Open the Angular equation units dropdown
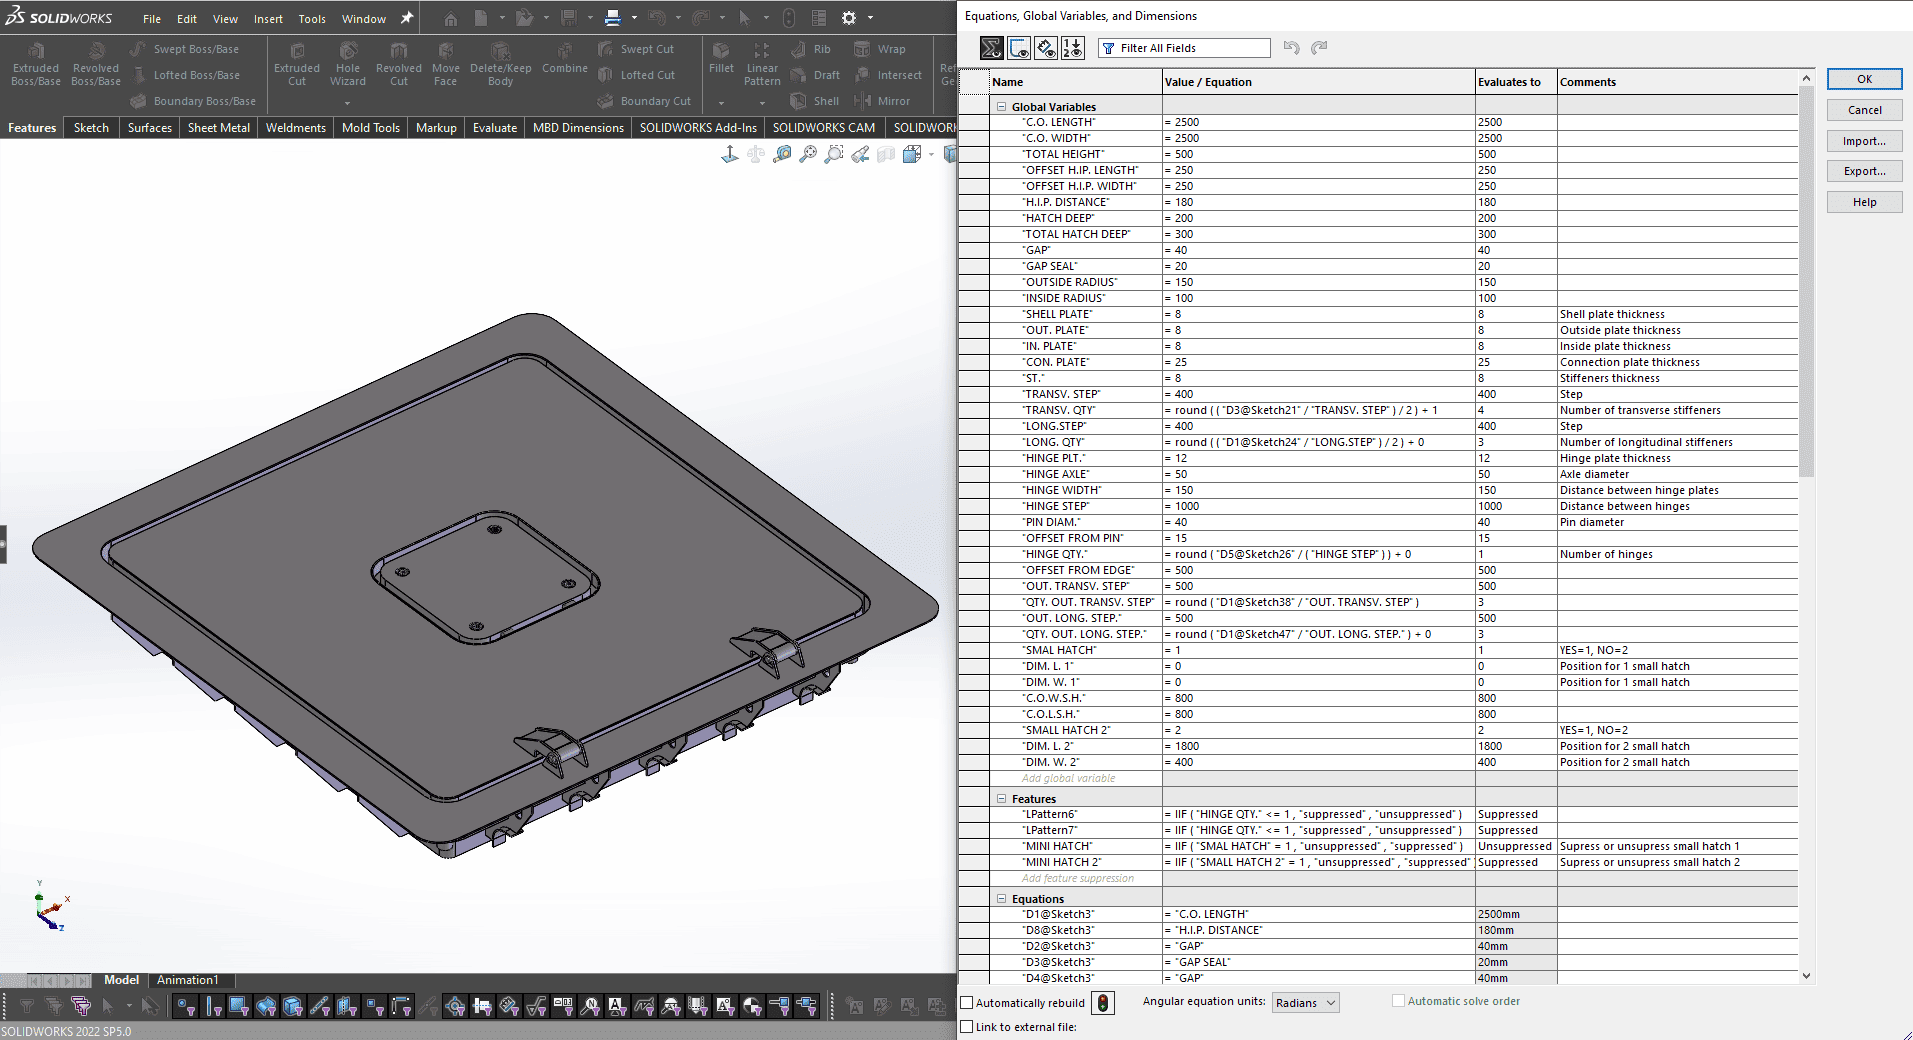 1306,1003
